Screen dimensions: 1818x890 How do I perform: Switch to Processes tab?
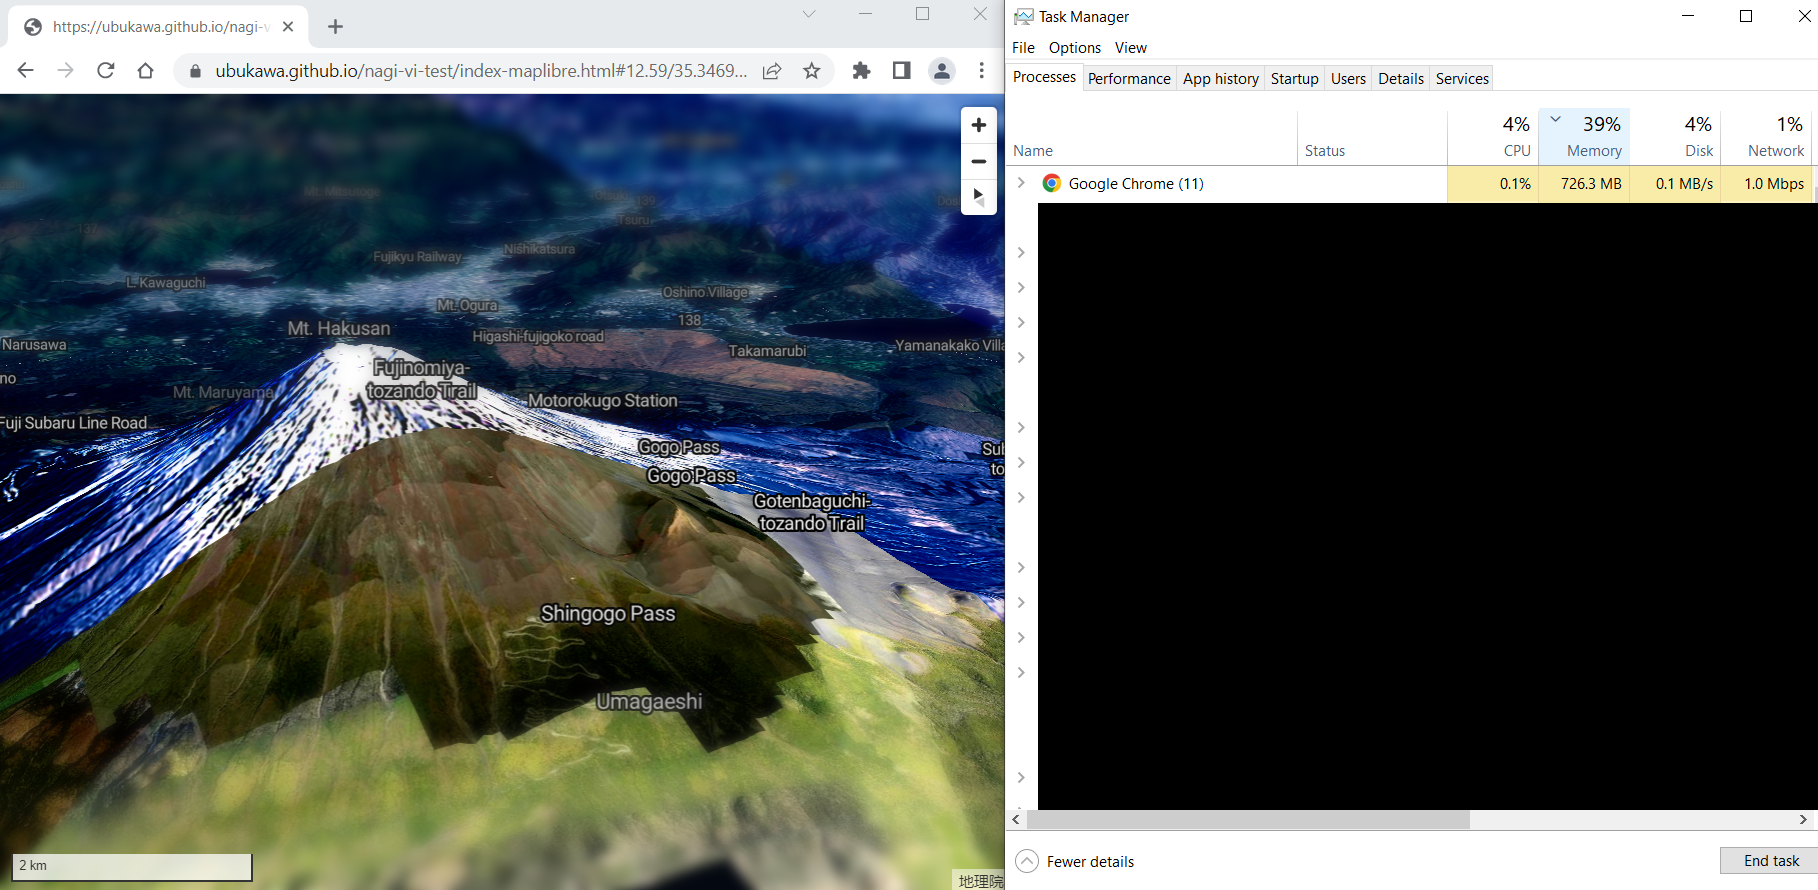coord(1045,77)
